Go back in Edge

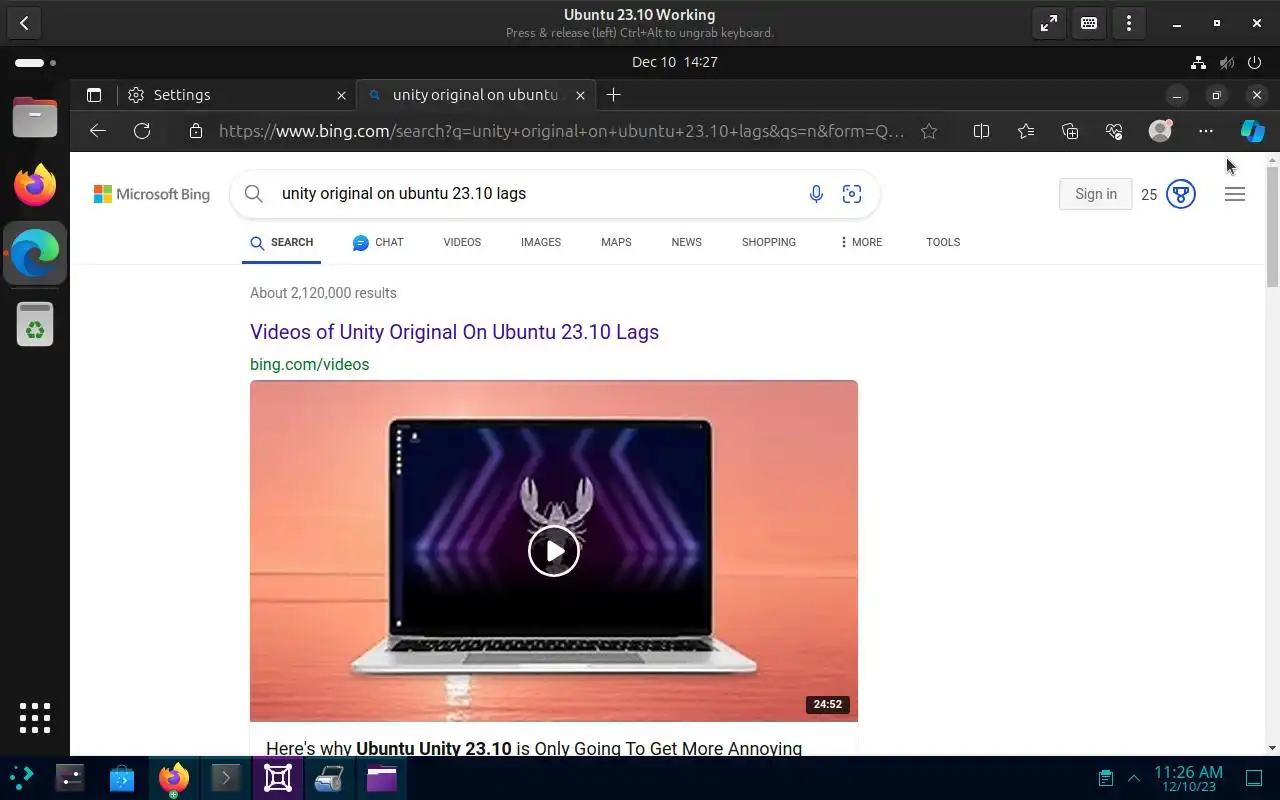[x=97, y=131]
